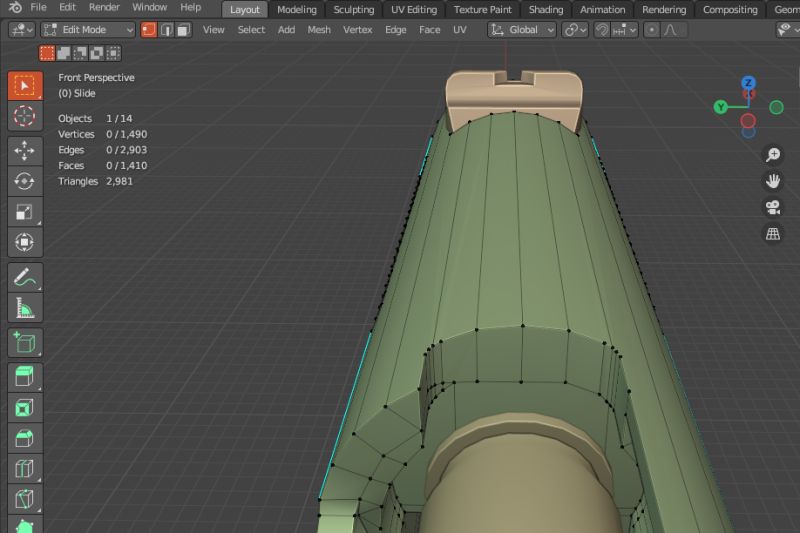The width and height of the screenshot is (800, 533).
Task: Choose the Move tool
Action: click(x=24, y=150)
